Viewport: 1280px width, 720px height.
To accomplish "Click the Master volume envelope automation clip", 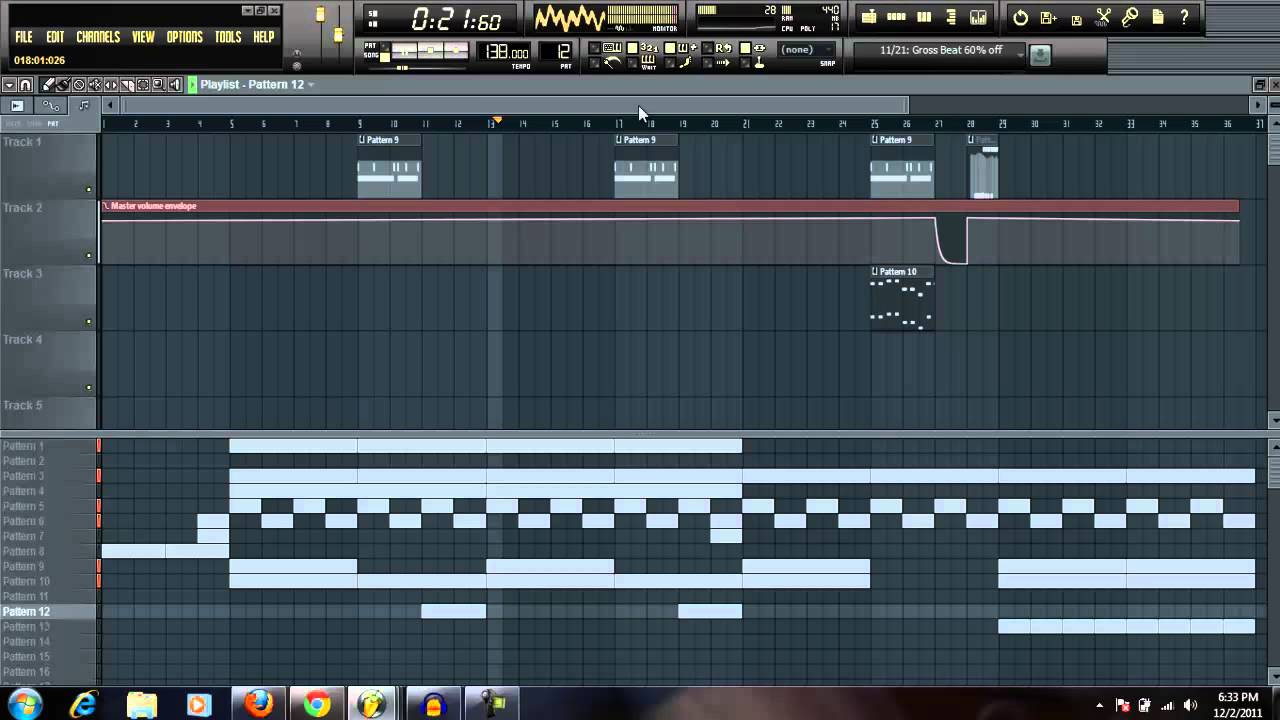I will (670, 233).
